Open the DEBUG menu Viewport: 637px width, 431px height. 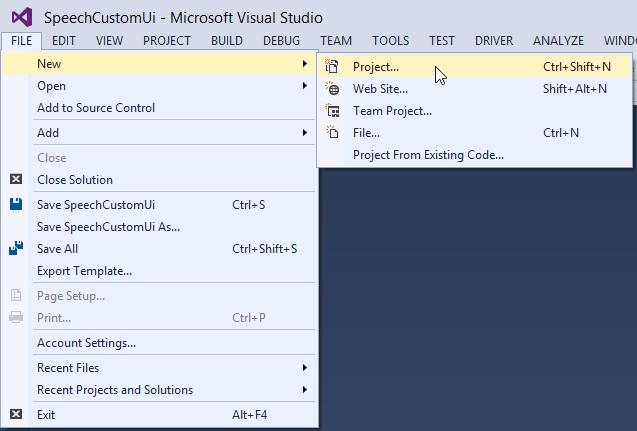[281, 41]
